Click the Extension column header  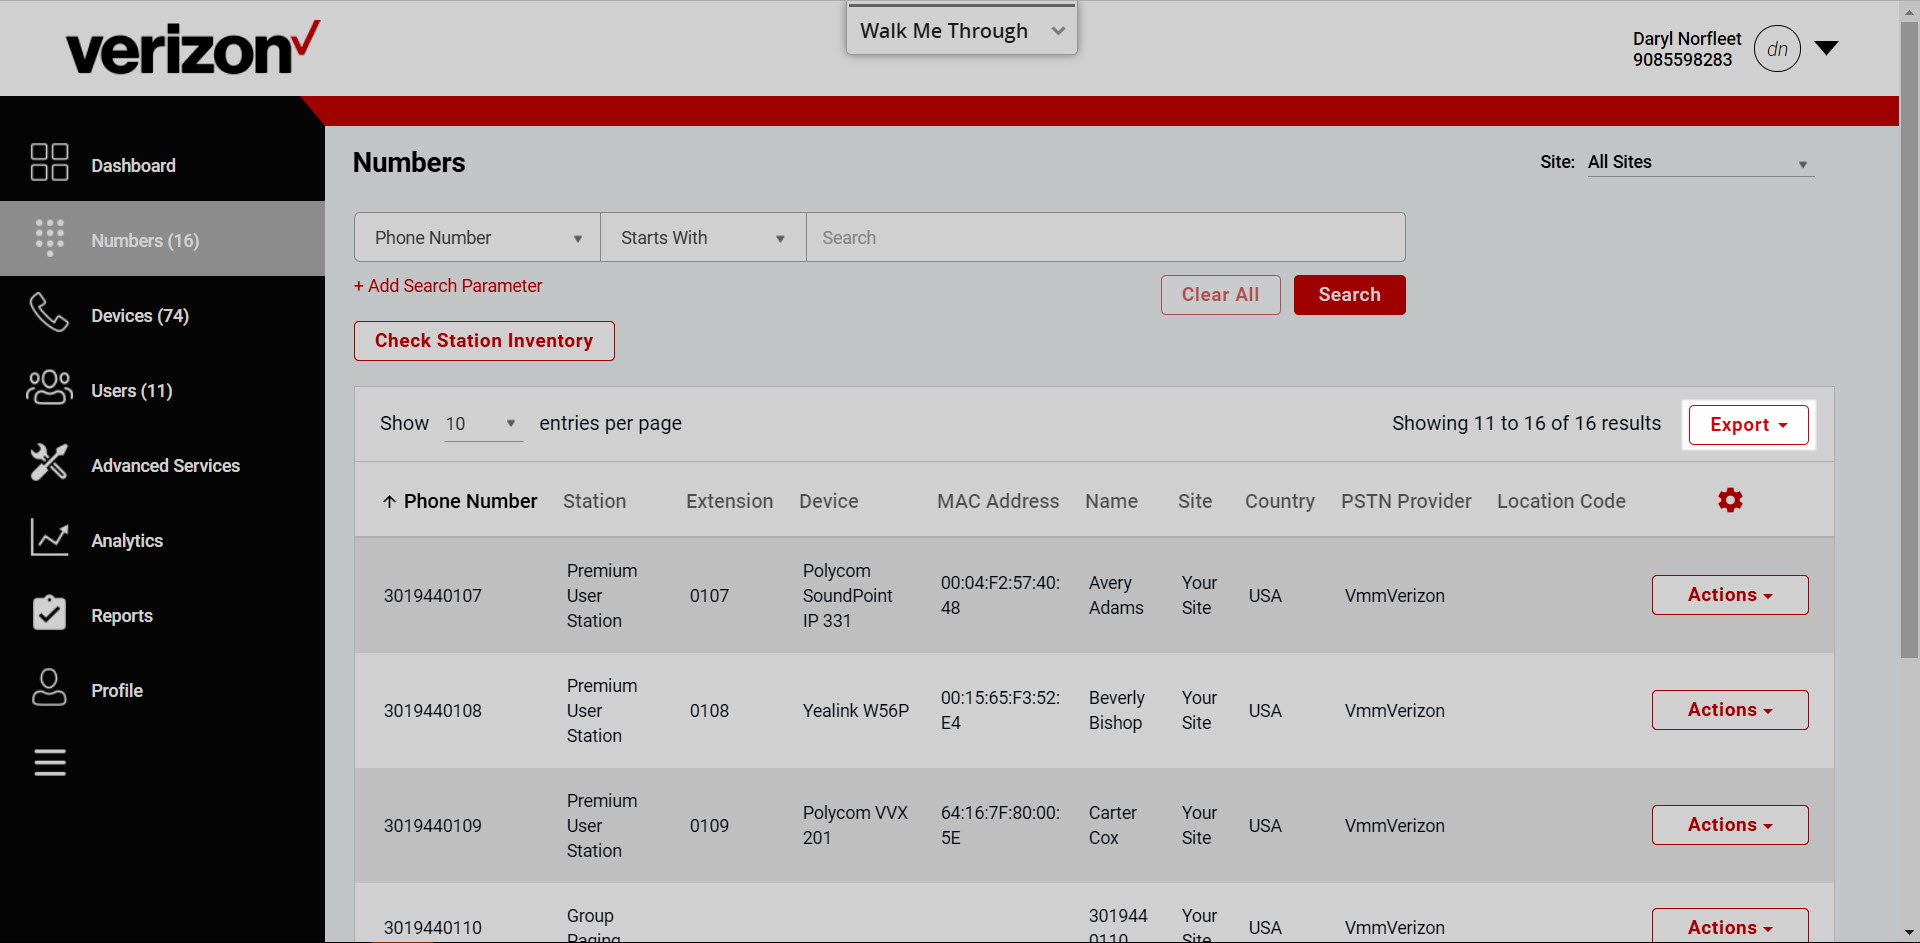pyautogui.click(x=729, y=501)
